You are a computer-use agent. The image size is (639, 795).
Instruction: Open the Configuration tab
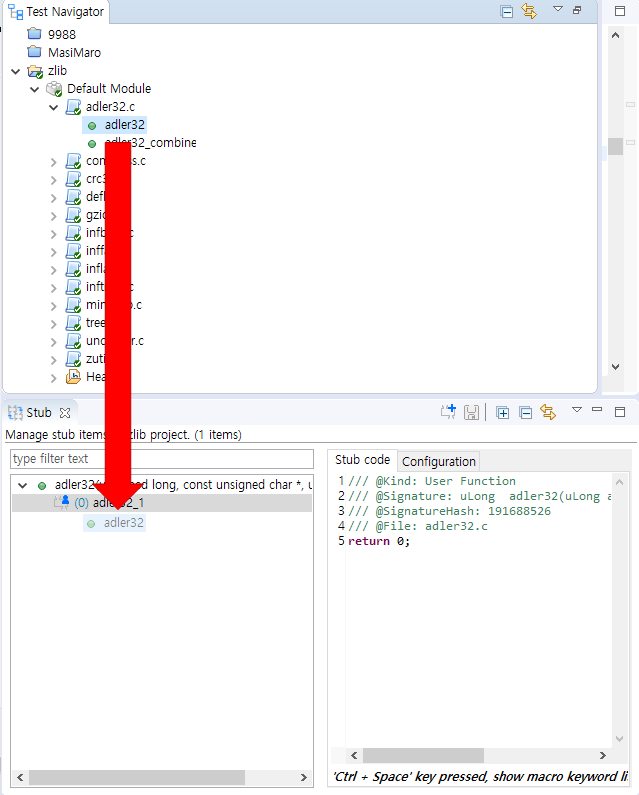coord(439,461)
